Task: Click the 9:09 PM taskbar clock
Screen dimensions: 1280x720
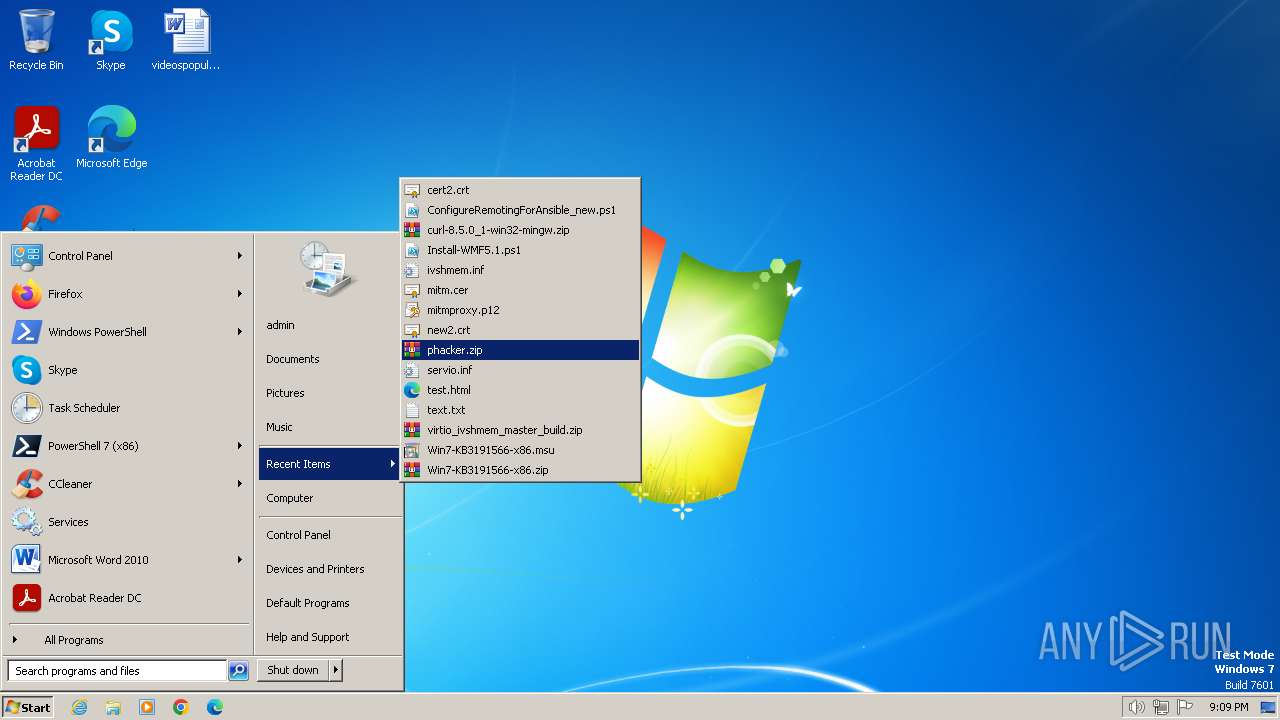Action: (1228, 707)
